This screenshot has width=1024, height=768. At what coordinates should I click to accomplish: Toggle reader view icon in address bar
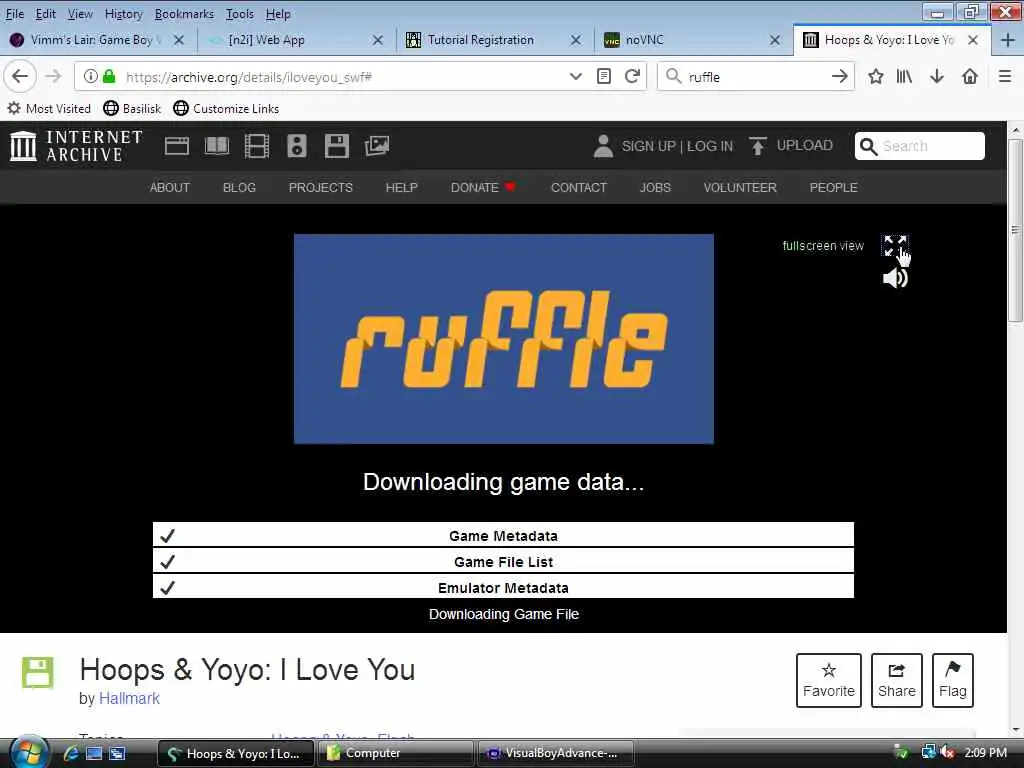coord(604,76)
